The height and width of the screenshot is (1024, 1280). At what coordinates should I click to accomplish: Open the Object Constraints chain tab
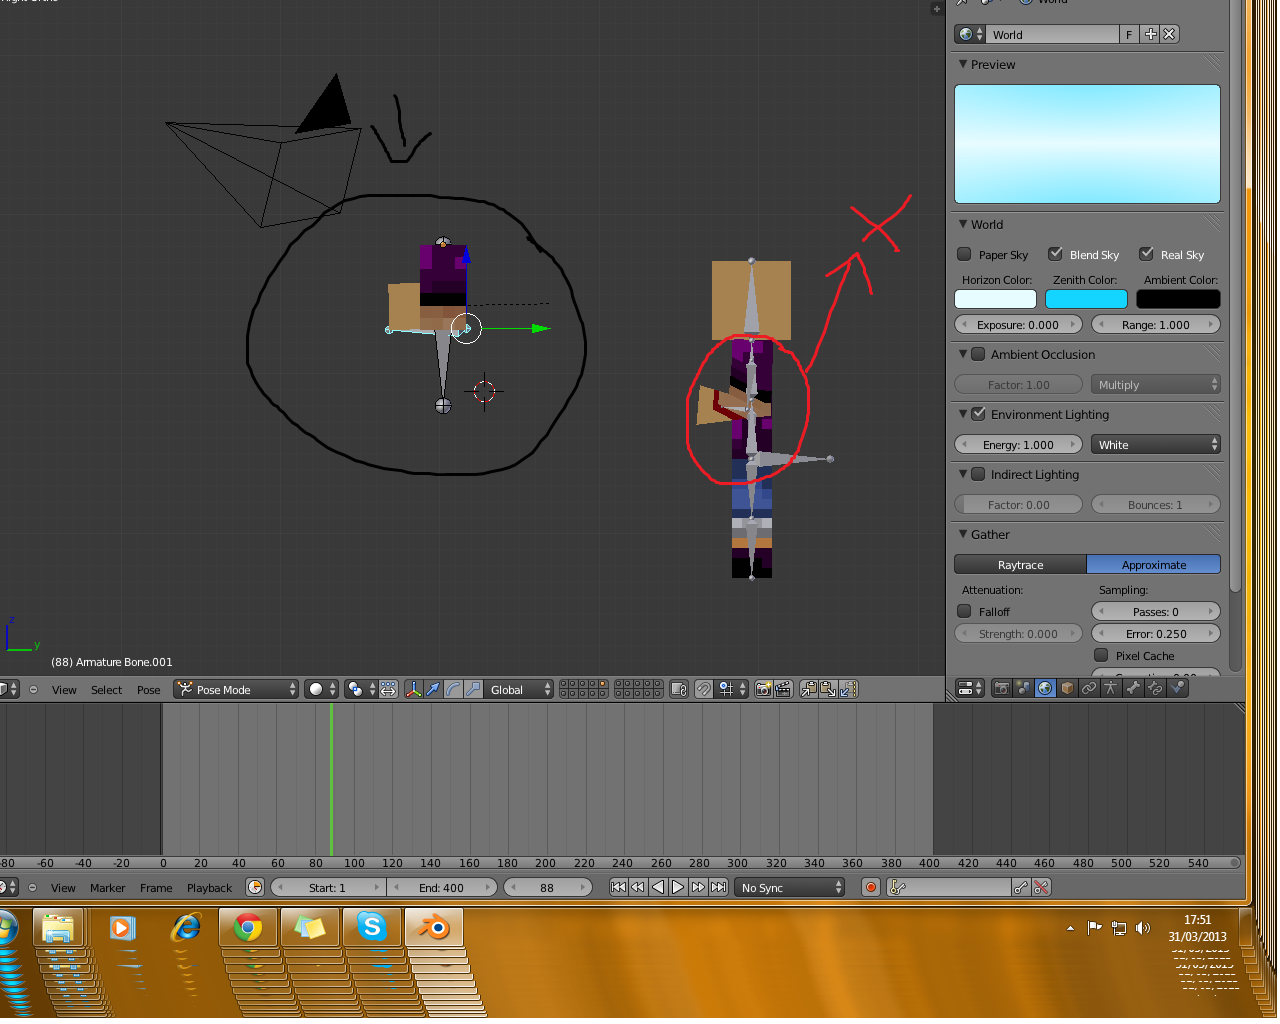(x=1089, y=688)
